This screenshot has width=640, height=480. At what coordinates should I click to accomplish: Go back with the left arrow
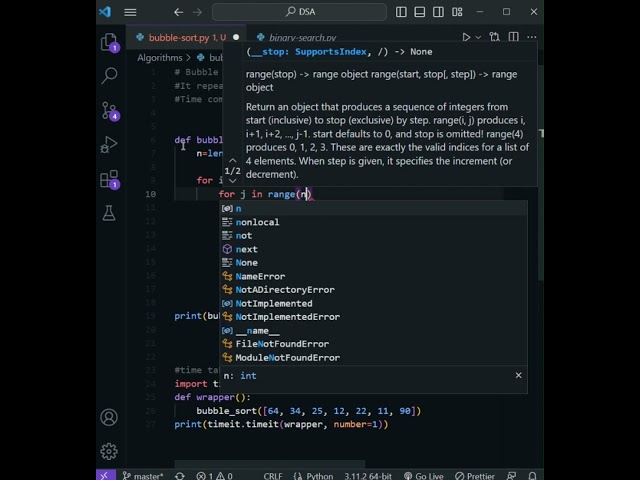[x=178, y=12]
